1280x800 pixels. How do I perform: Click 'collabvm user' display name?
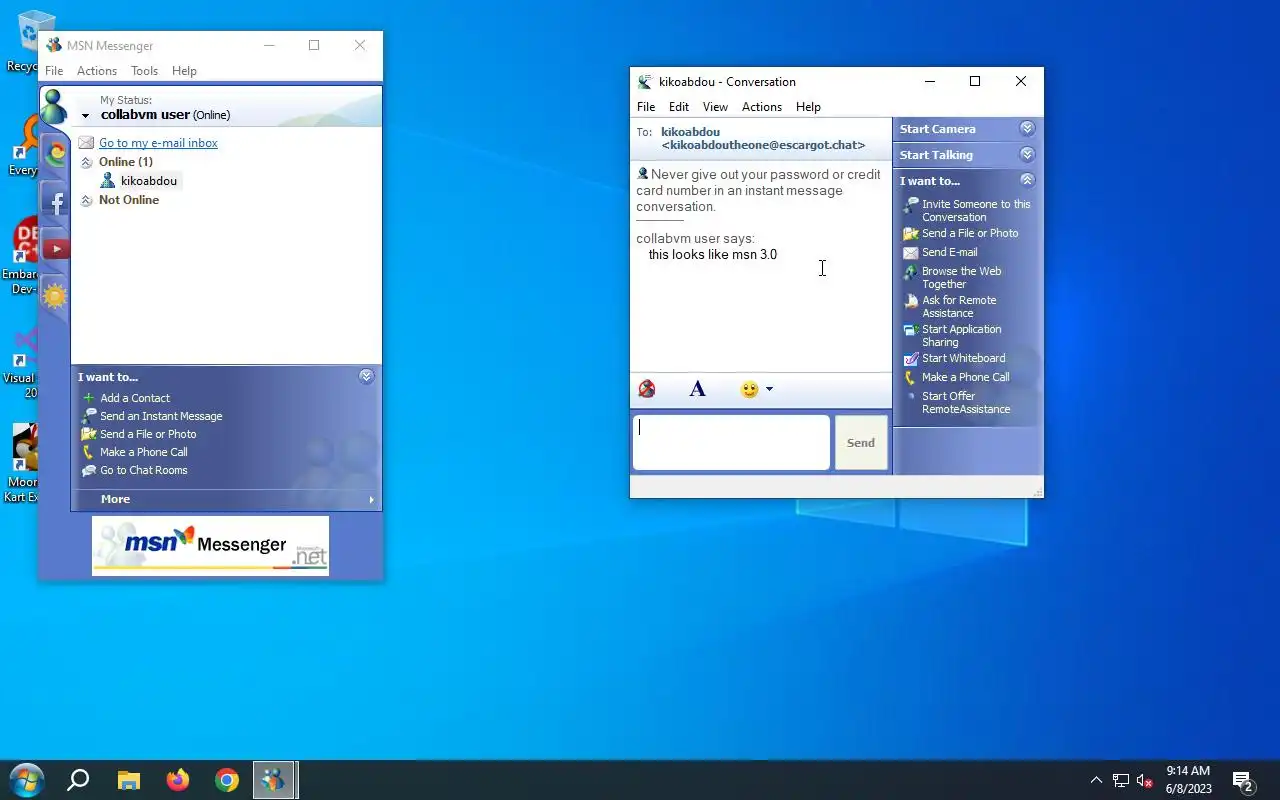tap(145, 115)
